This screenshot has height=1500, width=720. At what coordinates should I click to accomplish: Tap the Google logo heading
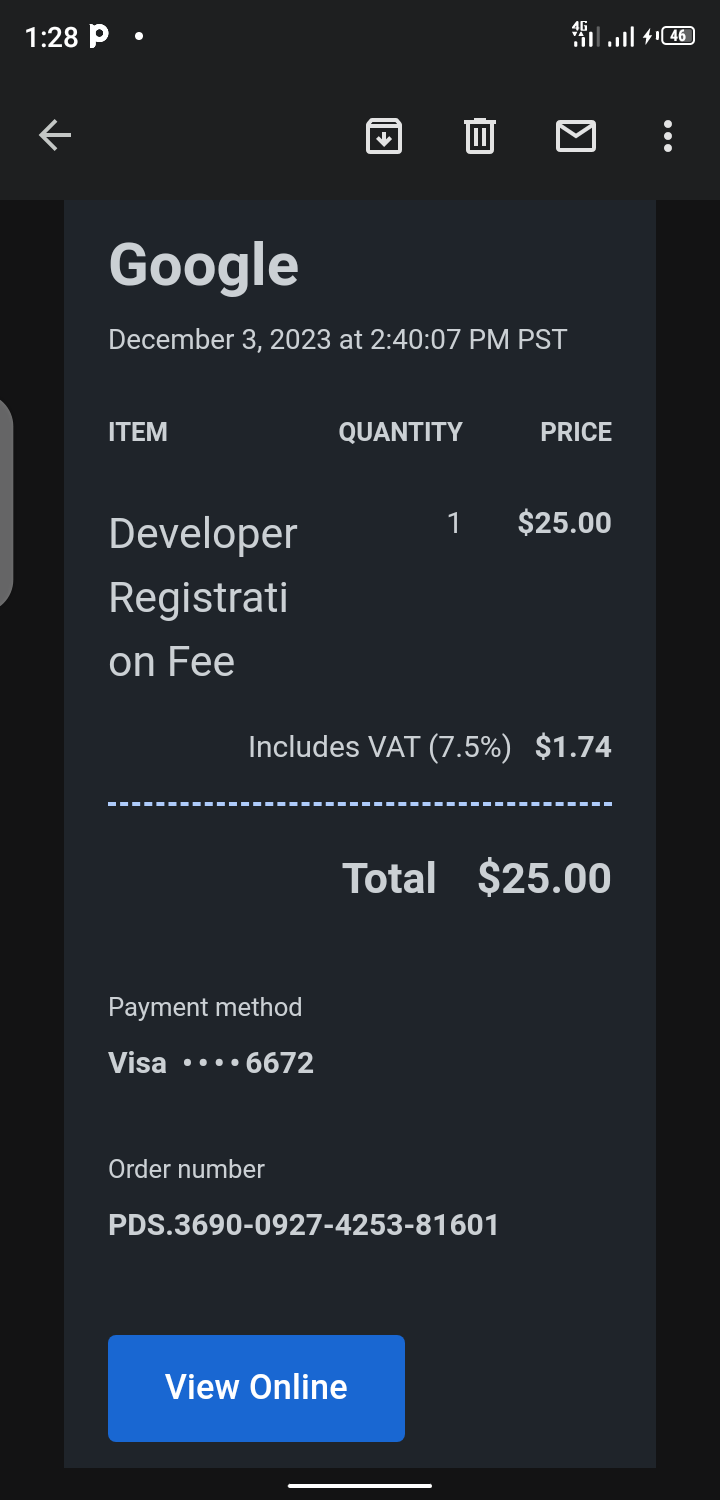coord(203,266)
